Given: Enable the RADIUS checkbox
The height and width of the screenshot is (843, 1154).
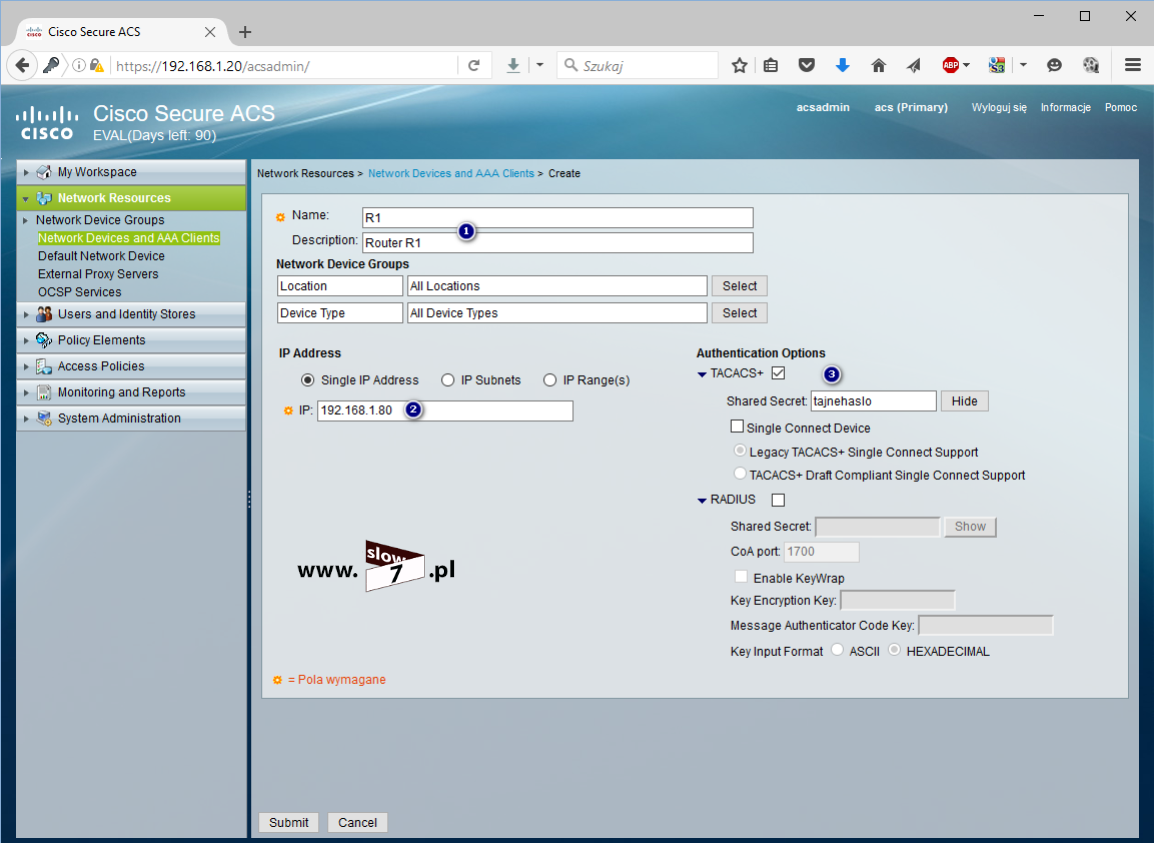Looking at the screenshot, I should [x=778, y=500].
